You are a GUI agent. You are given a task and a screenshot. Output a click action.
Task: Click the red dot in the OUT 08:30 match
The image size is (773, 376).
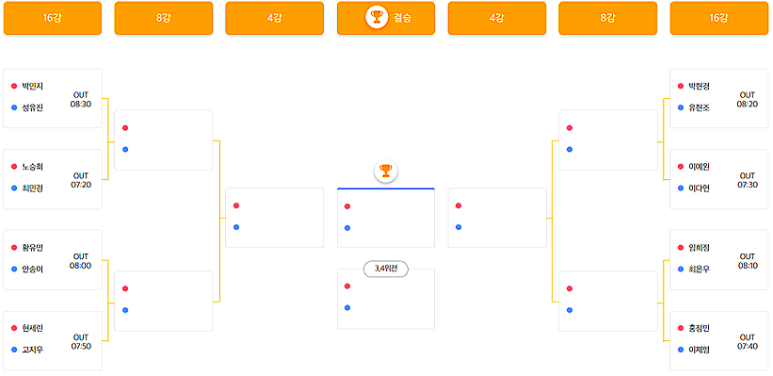click(14, 86)
